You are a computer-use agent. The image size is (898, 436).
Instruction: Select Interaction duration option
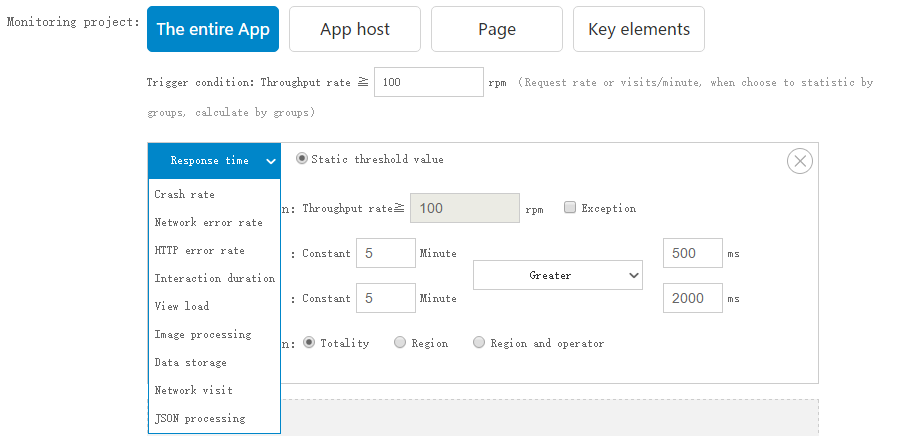coord(214,279)
